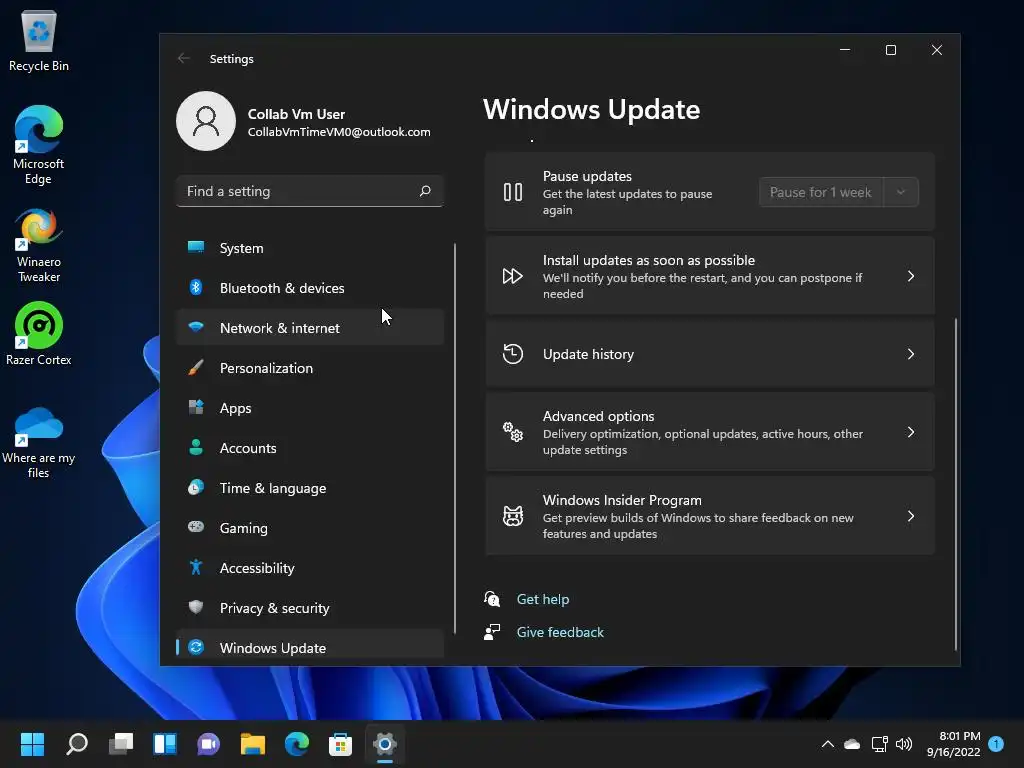
Task: Open Widgets from the taskbar
Action: pos(165,744)
